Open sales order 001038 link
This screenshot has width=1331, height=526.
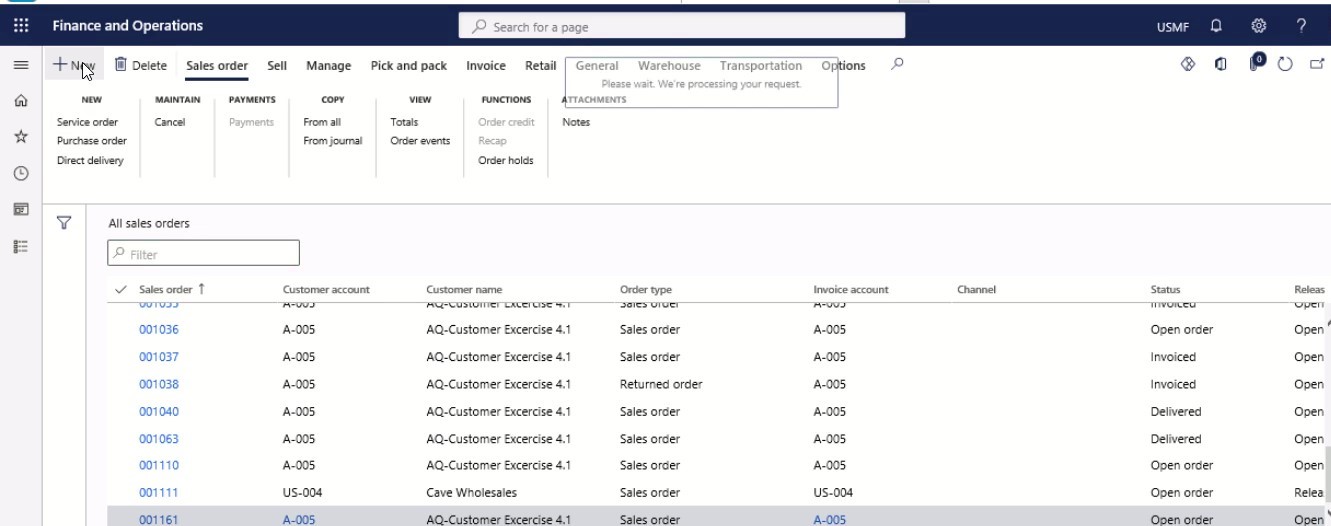[159, 384]
